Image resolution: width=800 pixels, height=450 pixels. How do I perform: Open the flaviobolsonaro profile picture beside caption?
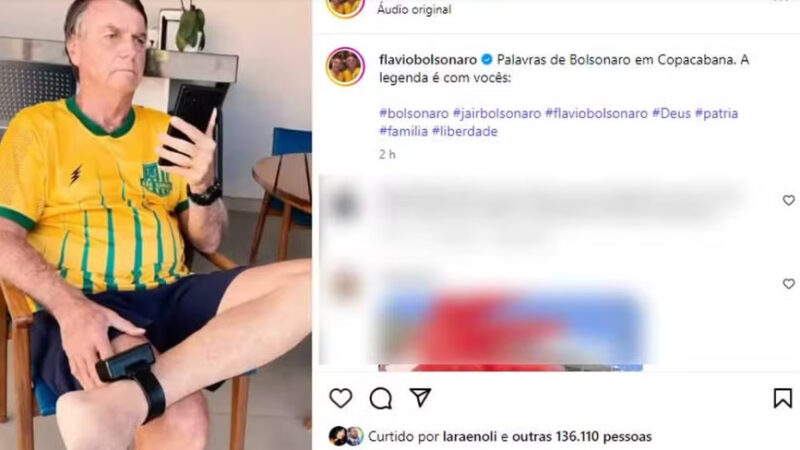(x=345, y=66)
